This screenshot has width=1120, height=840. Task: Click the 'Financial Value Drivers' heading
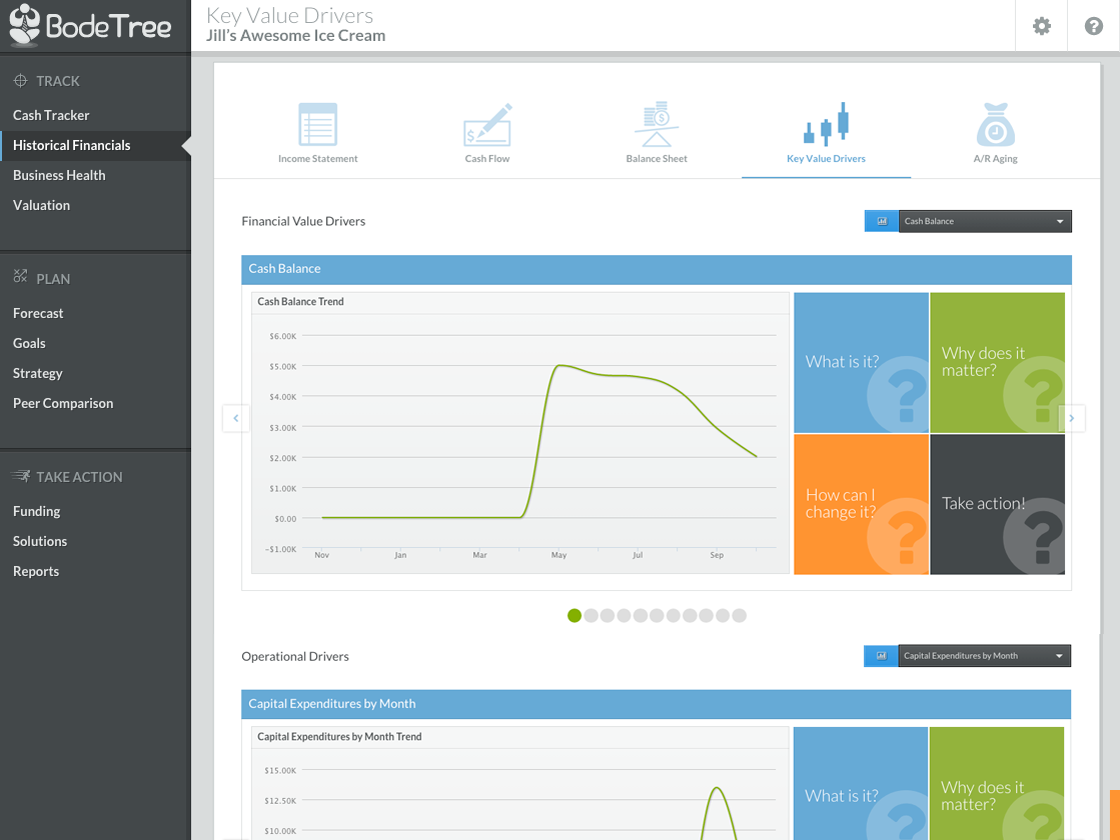click(304, 221)
